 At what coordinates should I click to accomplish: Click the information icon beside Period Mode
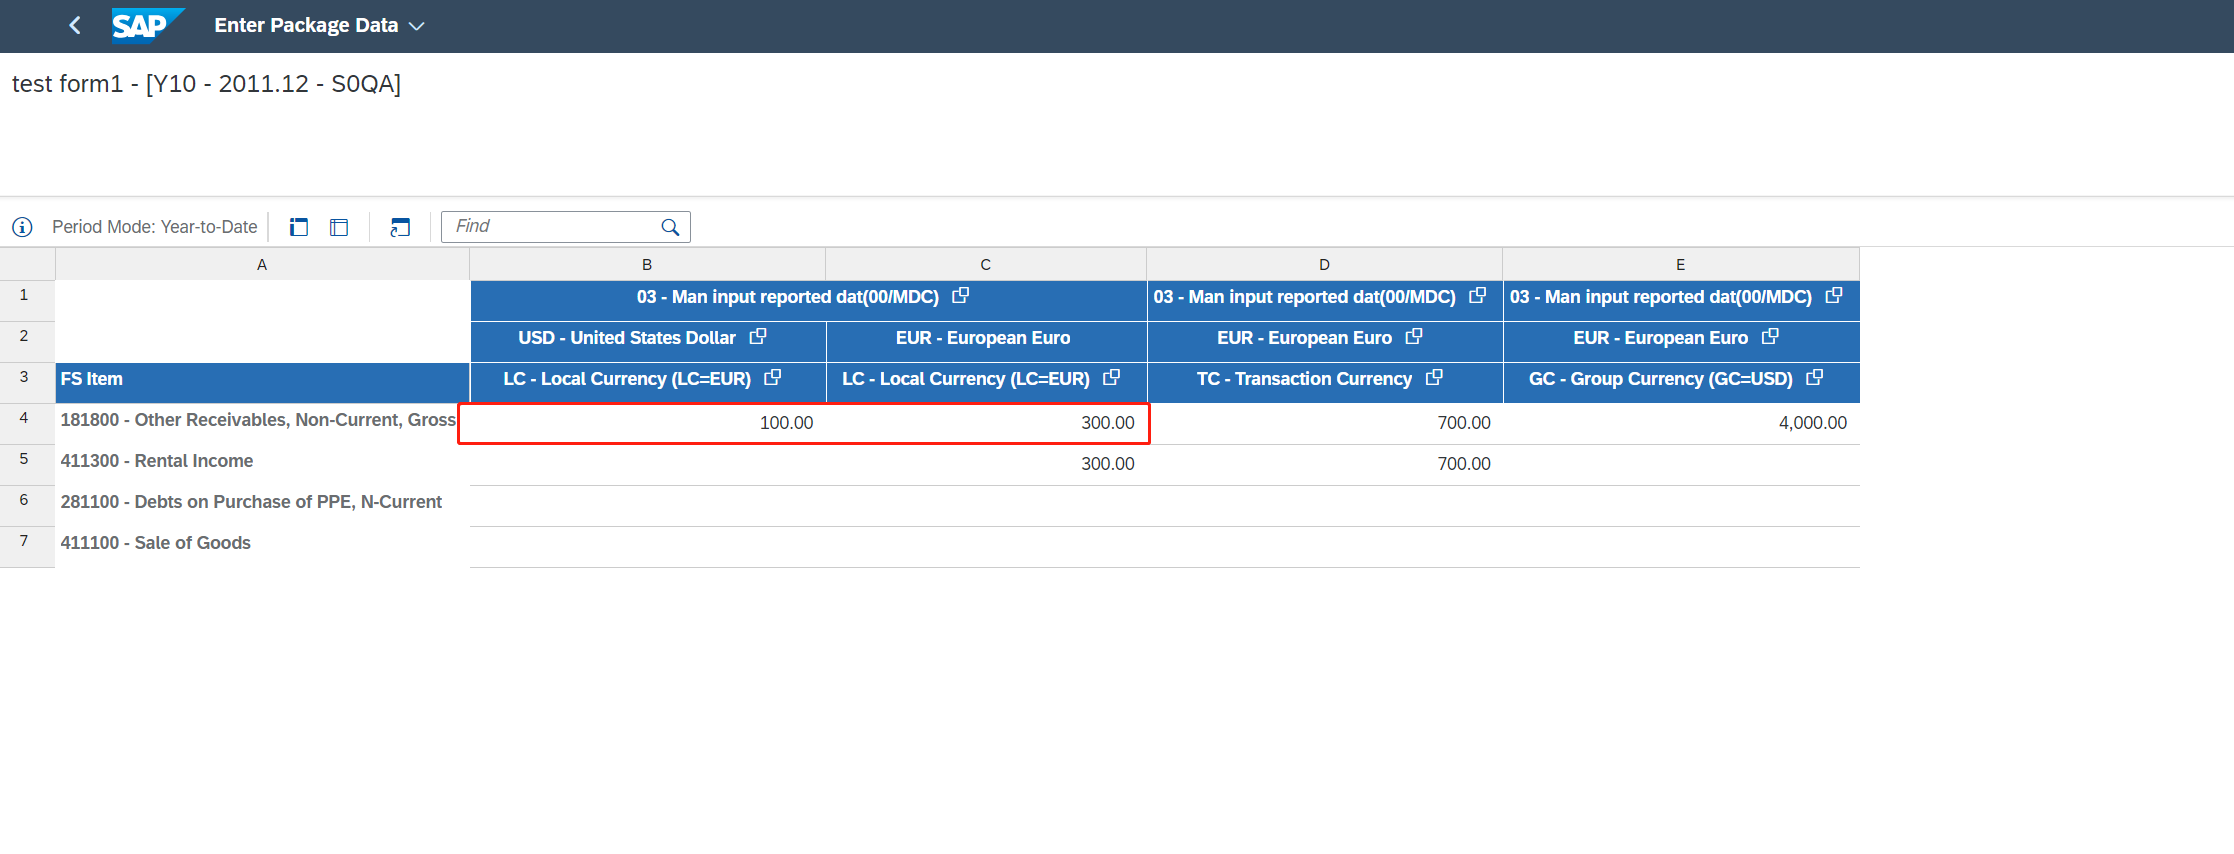click(22, 227)
